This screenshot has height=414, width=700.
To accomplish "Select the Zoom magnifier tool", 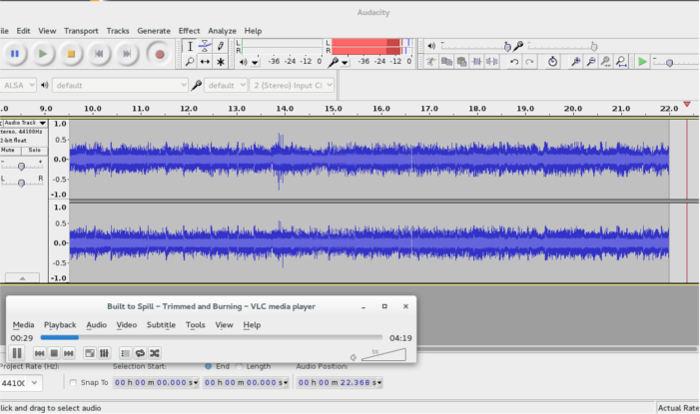I will 190,62.
